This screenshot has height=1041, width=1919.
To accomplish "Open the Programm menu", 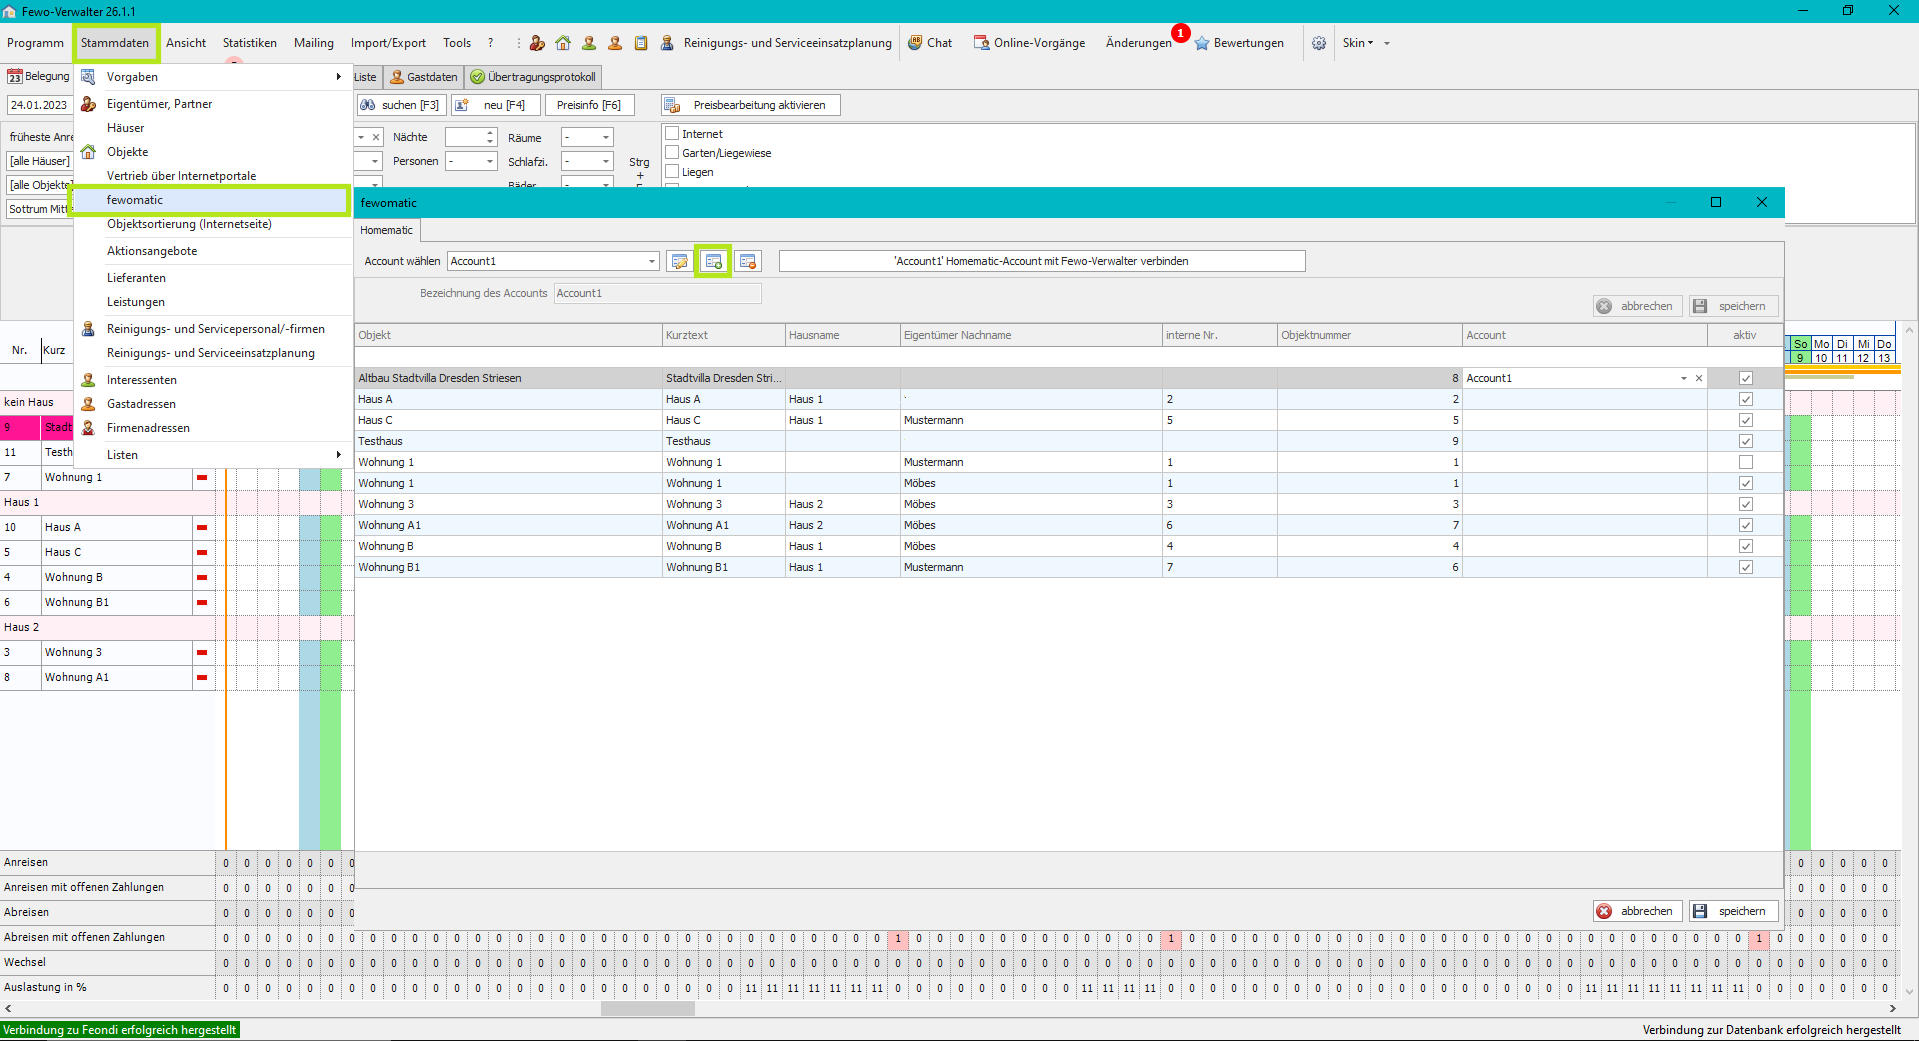I will click(x=35, y=43).
